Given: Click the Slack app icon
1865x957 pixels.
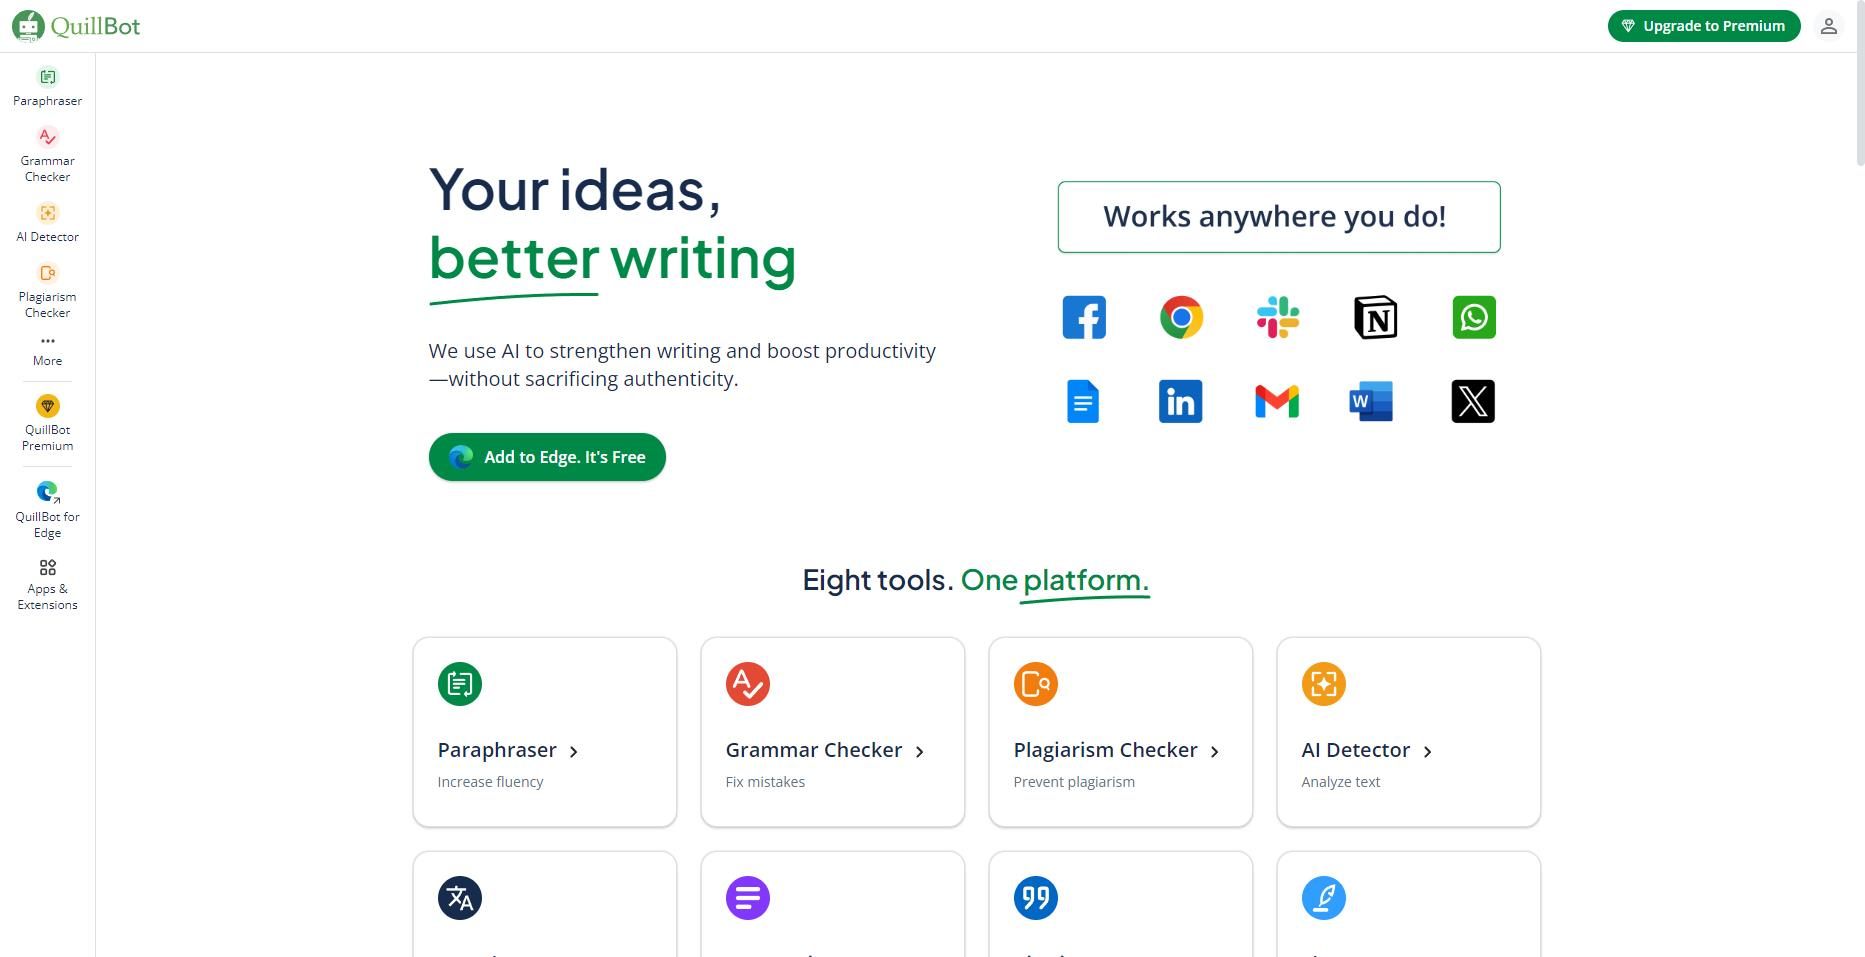Looking at the screenshot, I should click(1277, 317).
